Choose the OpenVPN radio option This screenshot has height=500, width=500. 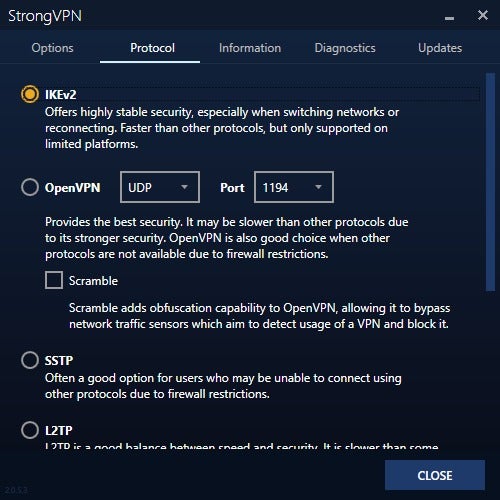pos(30,187)
